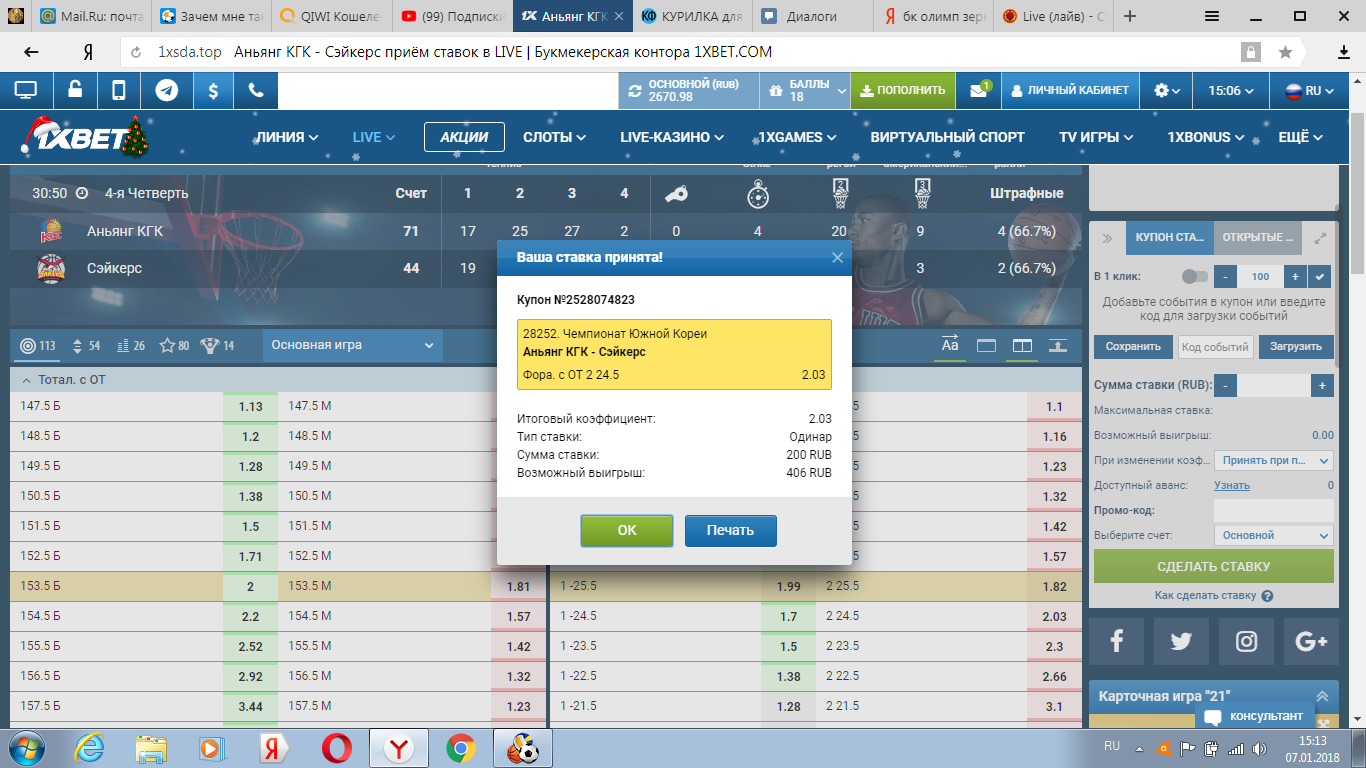
Task: Click the phone callback icon
Action: [x=256, y=90]
